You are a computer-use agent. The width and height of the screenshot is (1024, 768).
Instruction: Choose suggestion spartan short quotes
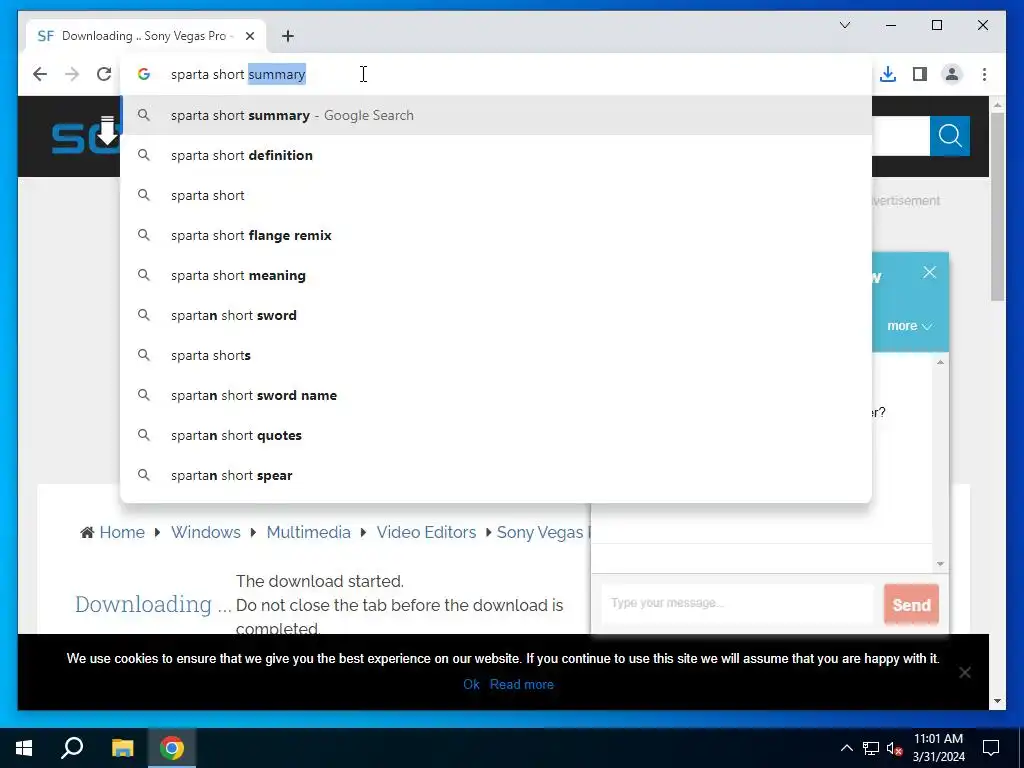click(x=496, y=436)
